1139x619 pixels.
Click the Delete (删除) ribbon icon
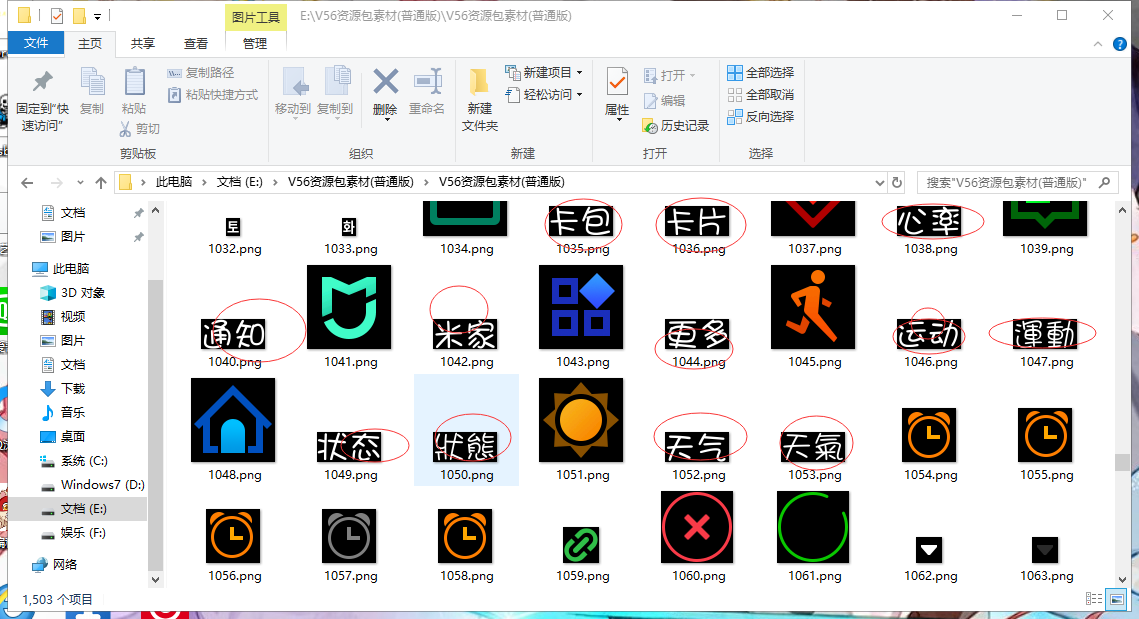pos(385,84)
